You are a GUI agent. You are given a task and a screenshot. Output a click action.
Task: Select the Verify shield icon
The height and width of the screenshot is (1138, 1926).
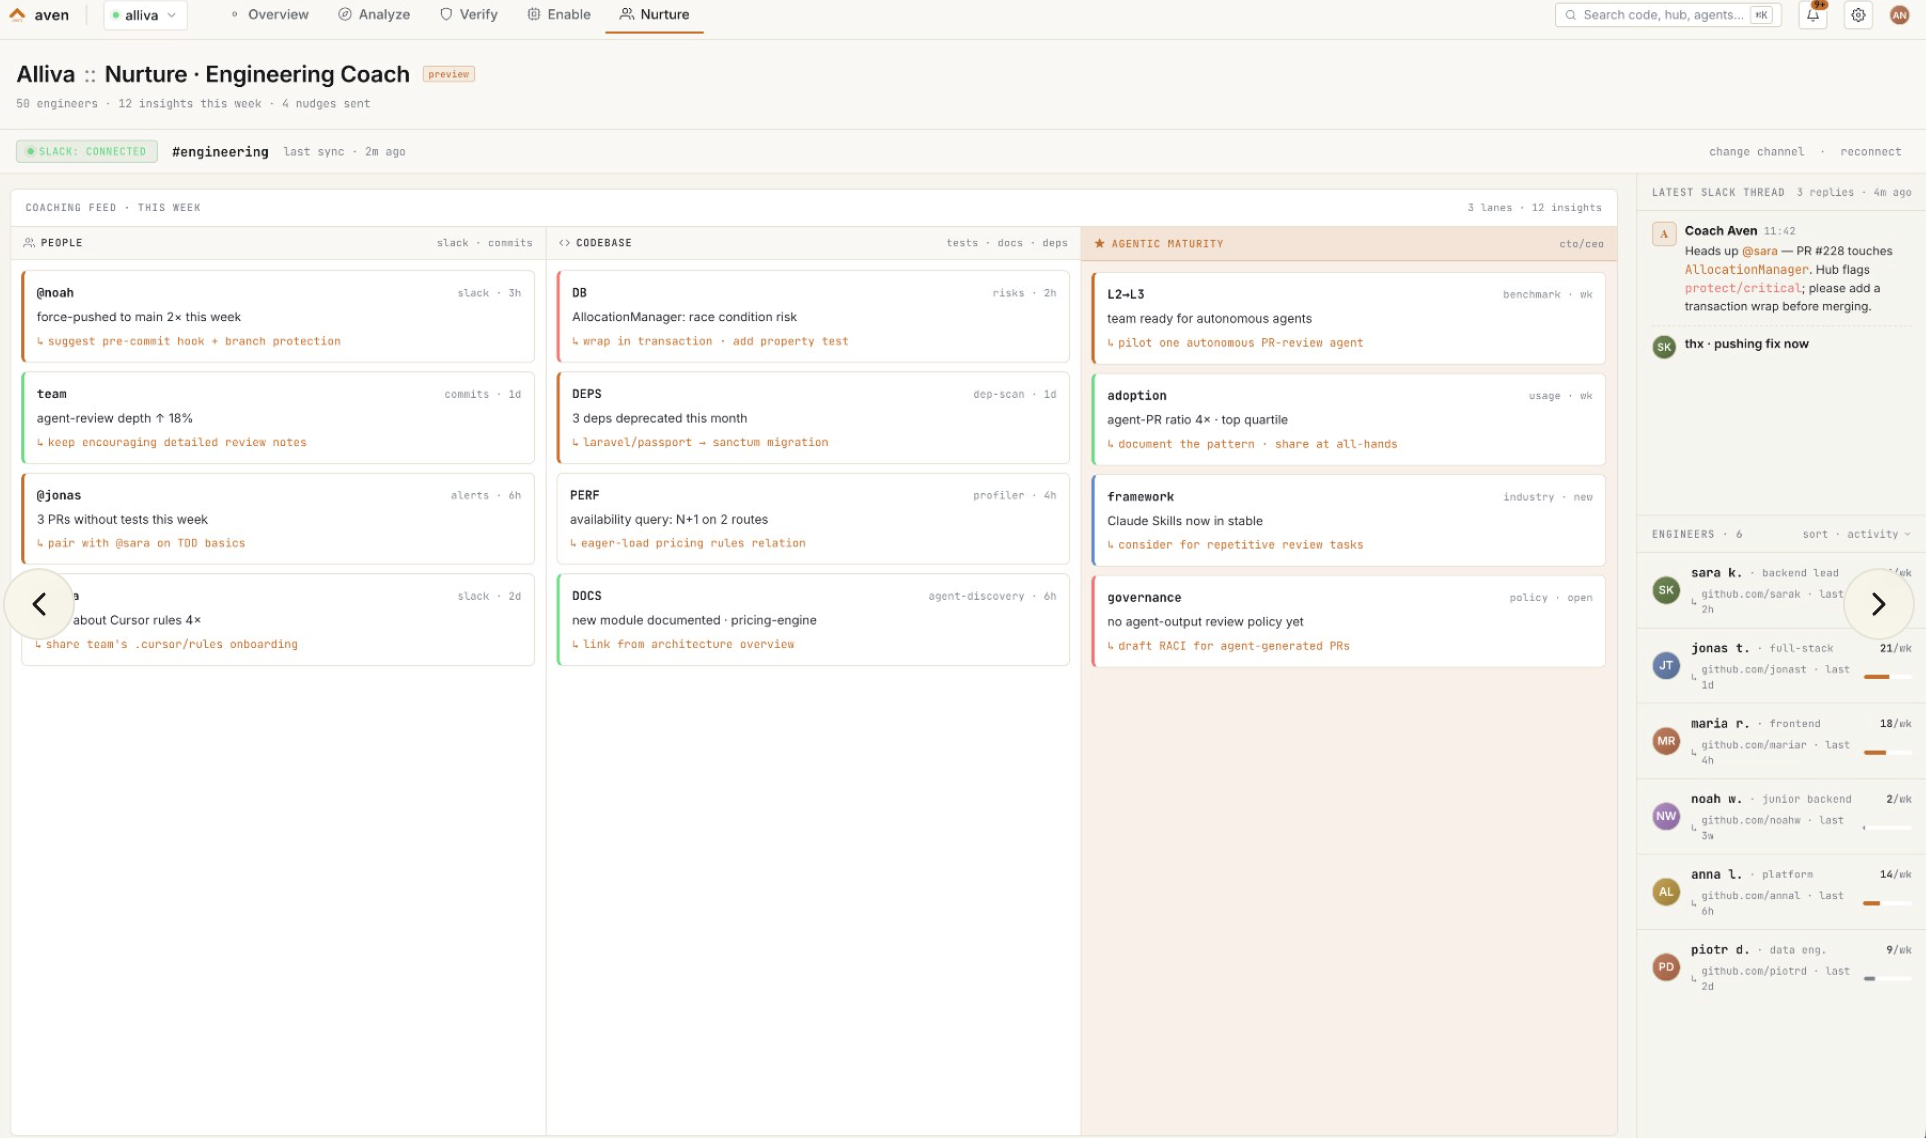pos(444,14)
